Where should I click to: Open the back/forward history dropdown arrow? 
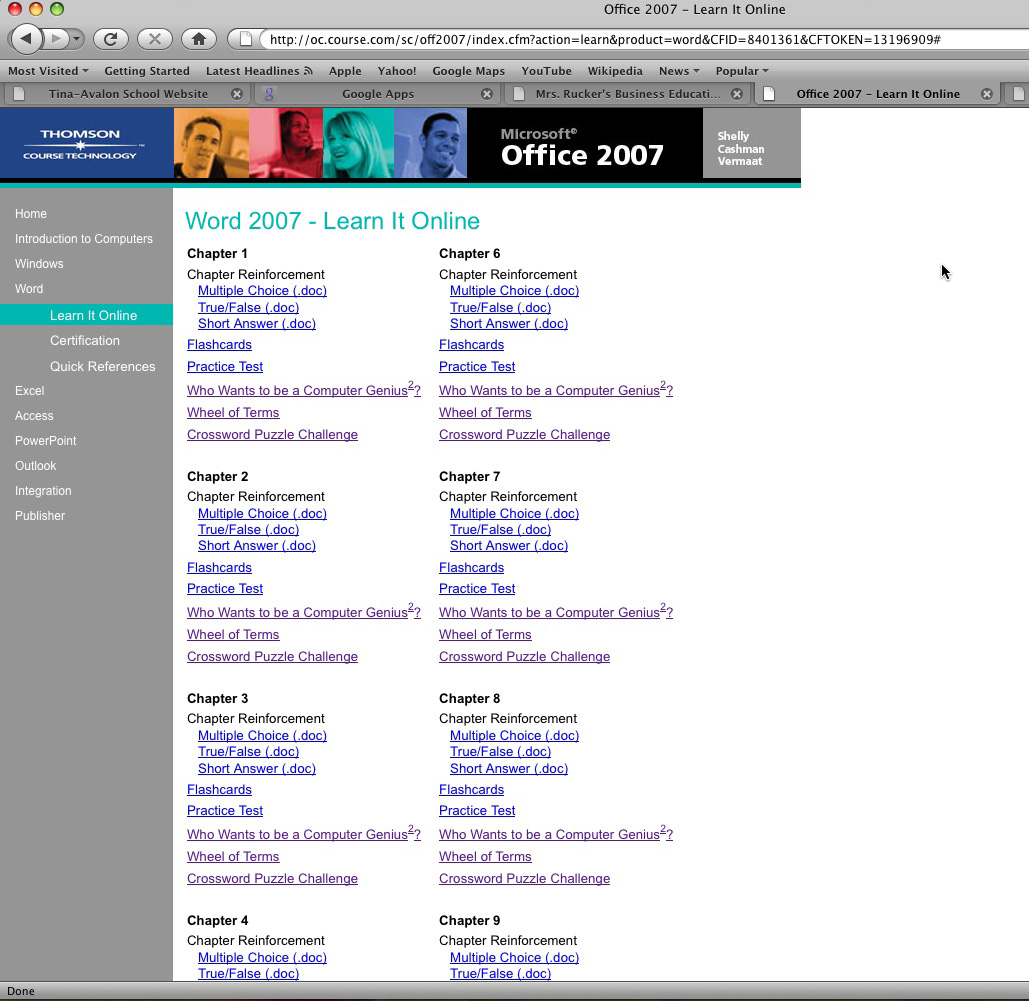[x=76, y=39]
